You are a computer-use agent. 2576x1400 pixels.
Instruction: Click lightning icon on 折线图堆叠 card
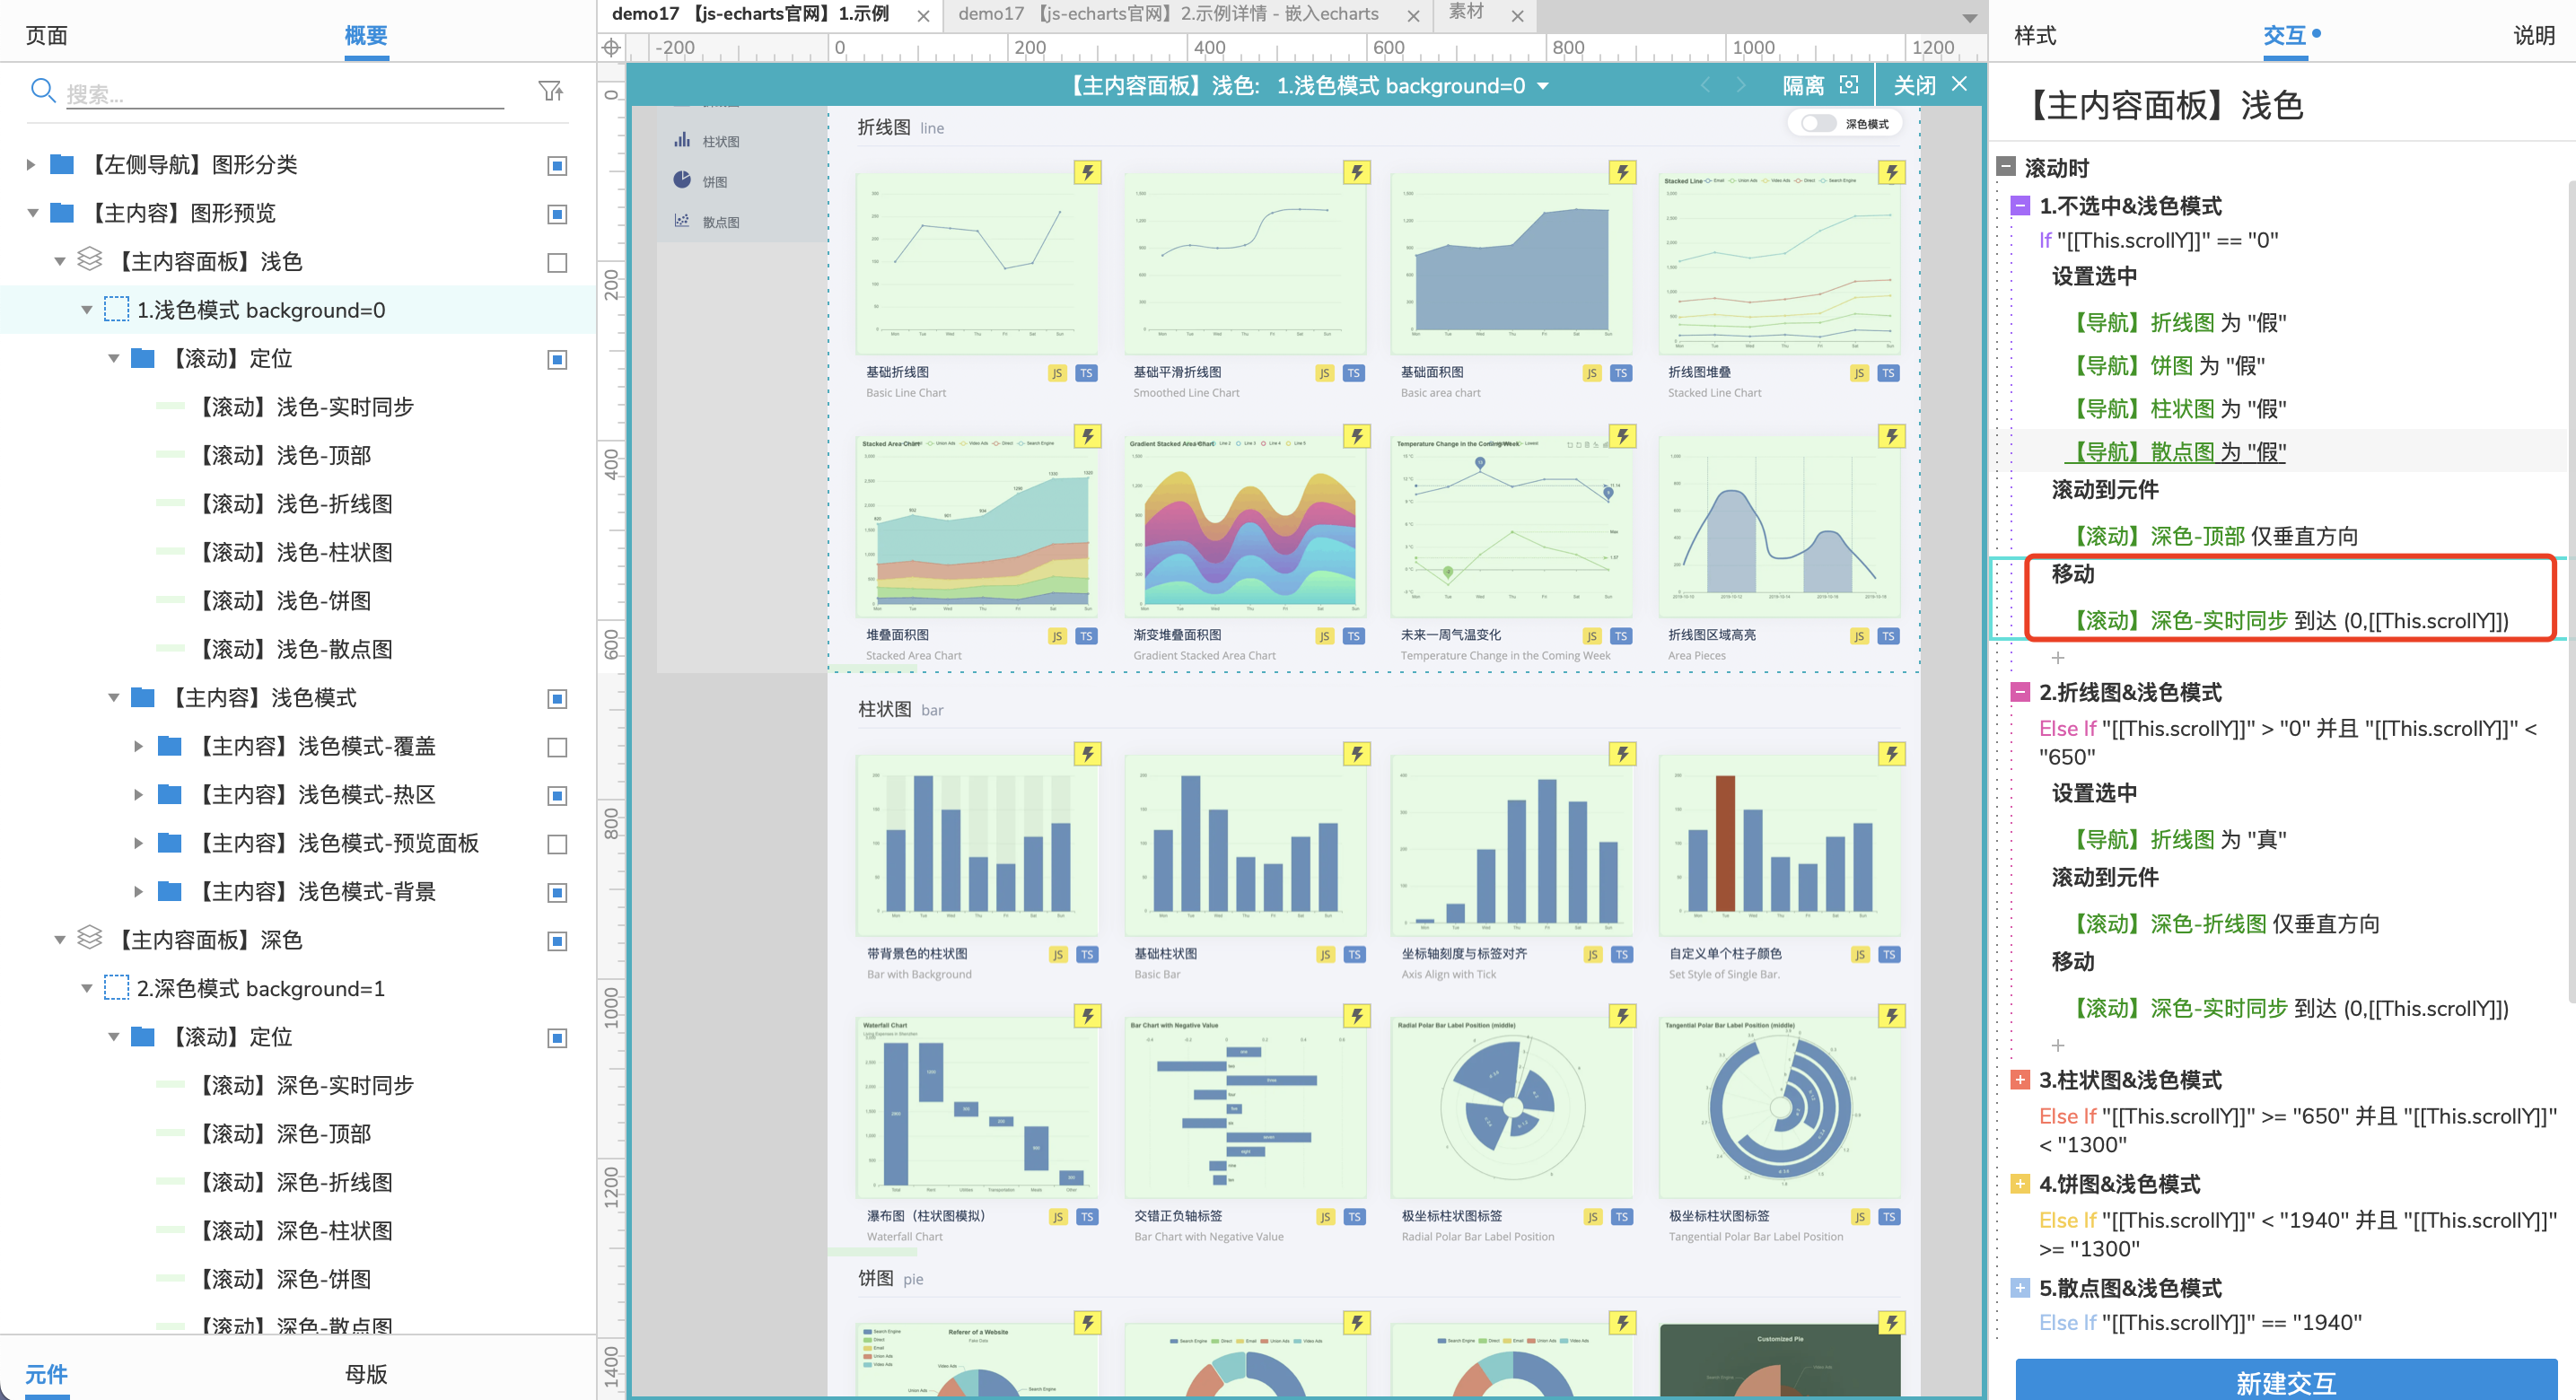click(1891, 172)
